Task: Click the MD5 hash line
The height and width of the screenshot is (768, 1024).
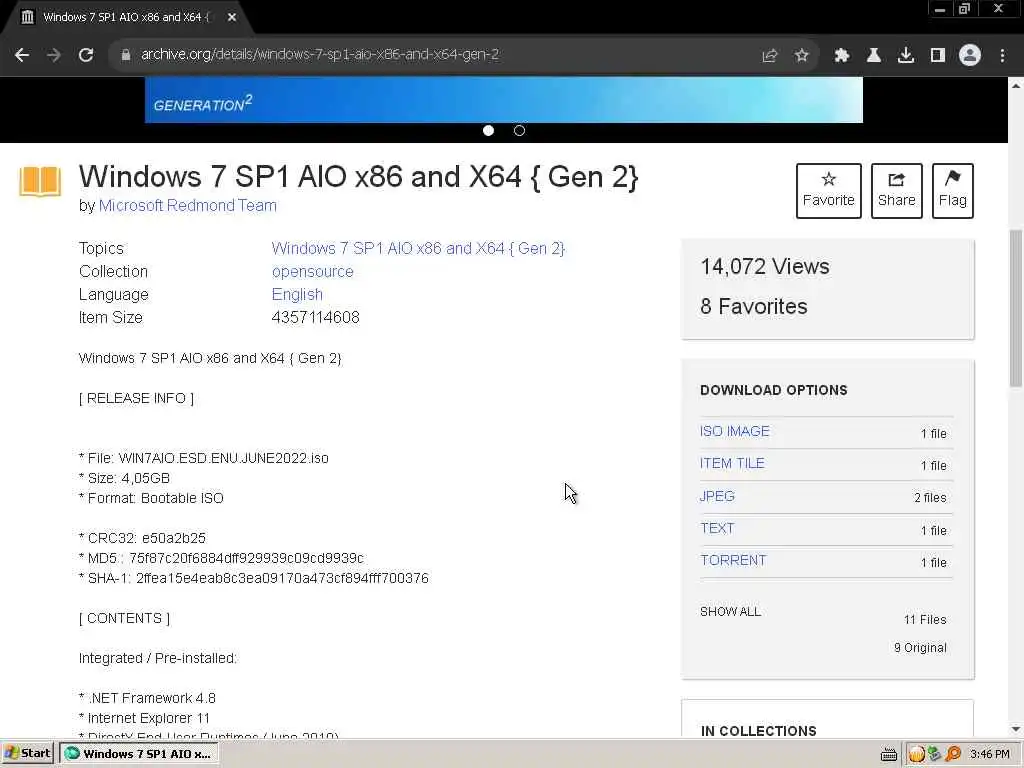Action: pyautogui.click(x=221, y=558)
